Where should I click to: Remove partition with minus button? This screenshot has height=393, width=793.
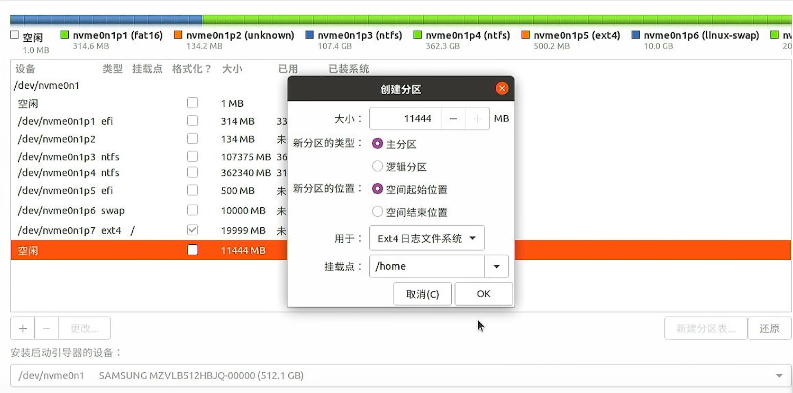click(x=47, y=328)
